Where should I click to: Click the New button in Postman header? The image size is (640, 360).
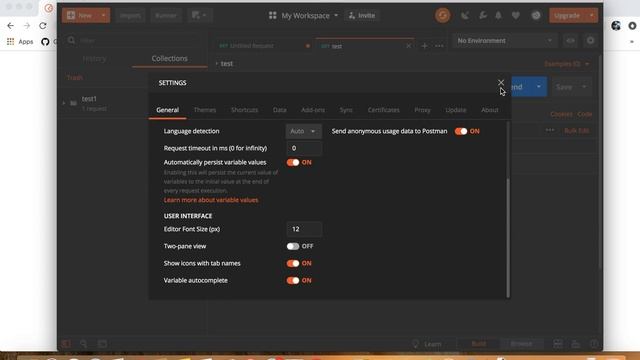point(80,16)
